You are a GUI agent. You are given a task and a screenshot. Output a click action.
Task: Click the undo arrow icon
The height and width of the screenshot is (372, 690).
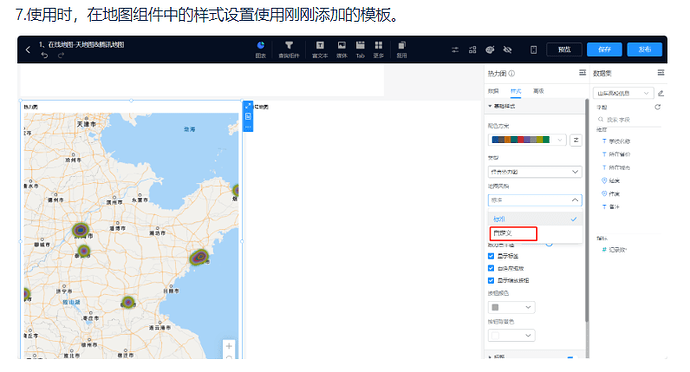point(44,55)
